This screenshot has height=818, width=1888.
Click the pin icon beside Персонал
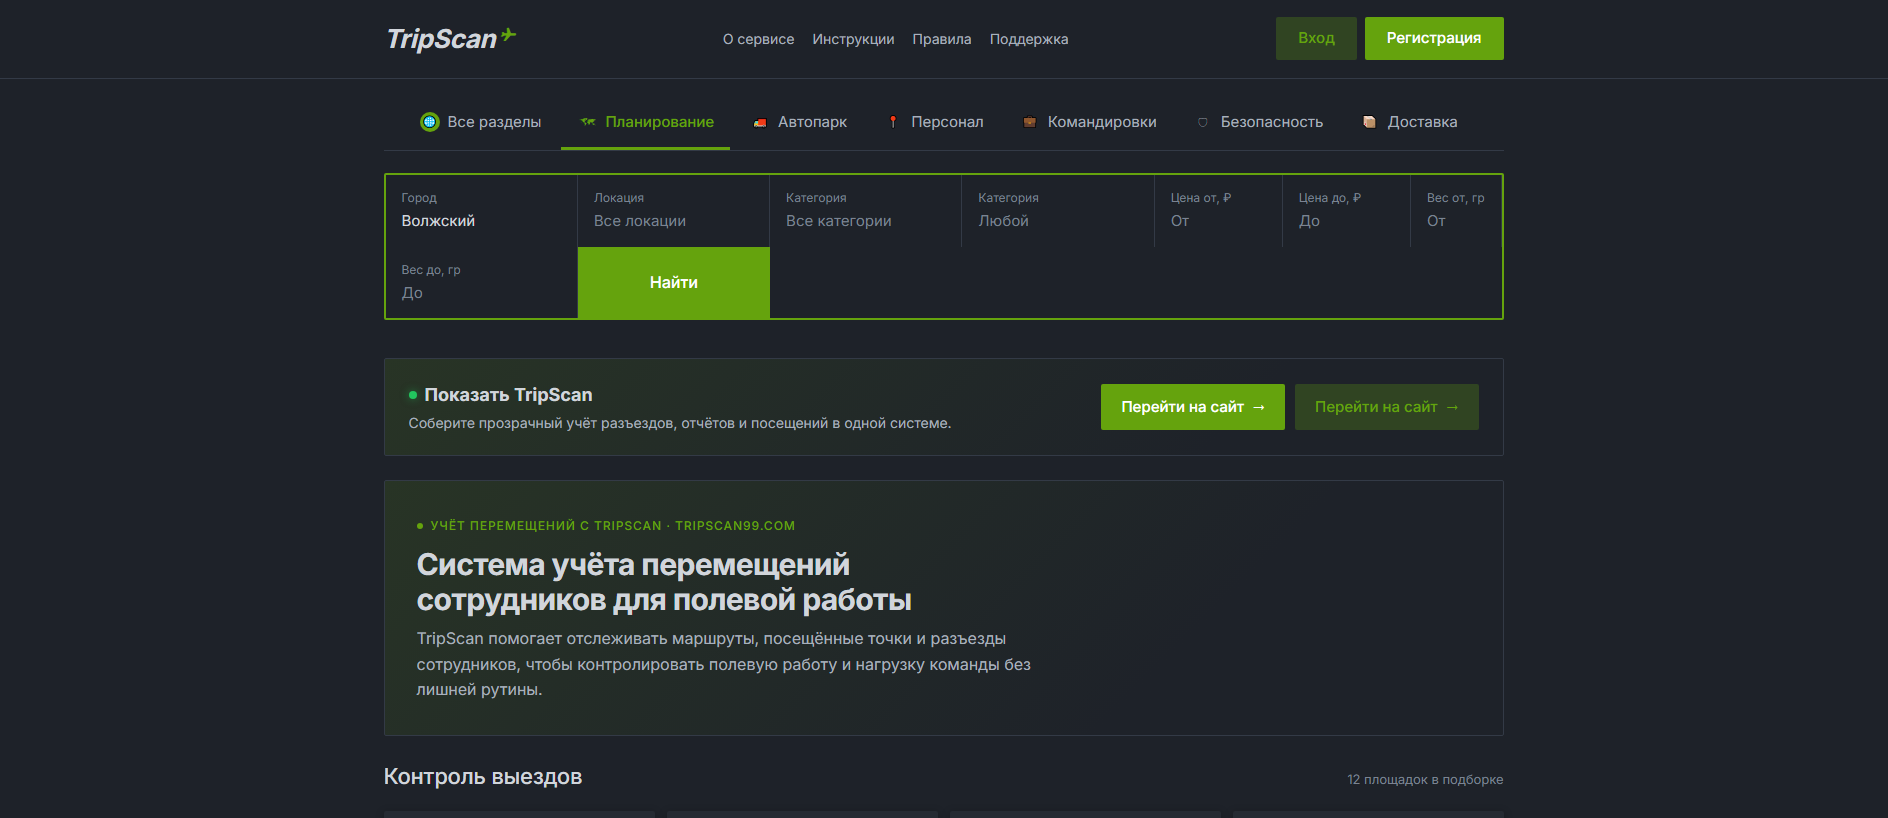tap(893, 122)
